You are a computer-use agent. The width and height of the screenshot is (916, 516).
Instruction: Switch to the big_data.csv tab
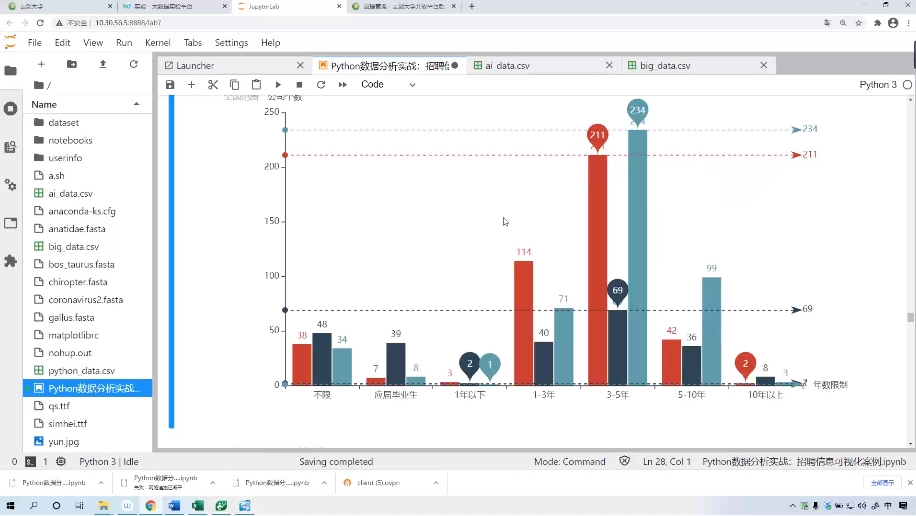tap(665, 65)
